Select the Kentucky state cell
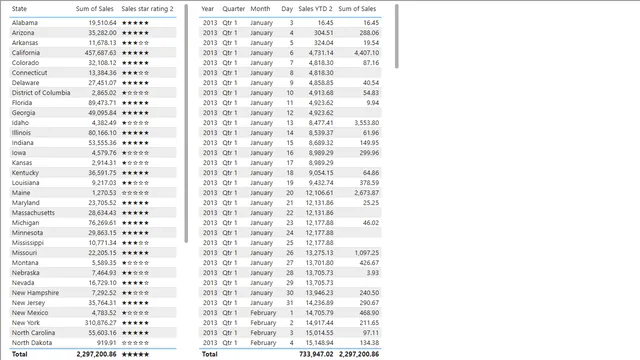 [25, 173]
